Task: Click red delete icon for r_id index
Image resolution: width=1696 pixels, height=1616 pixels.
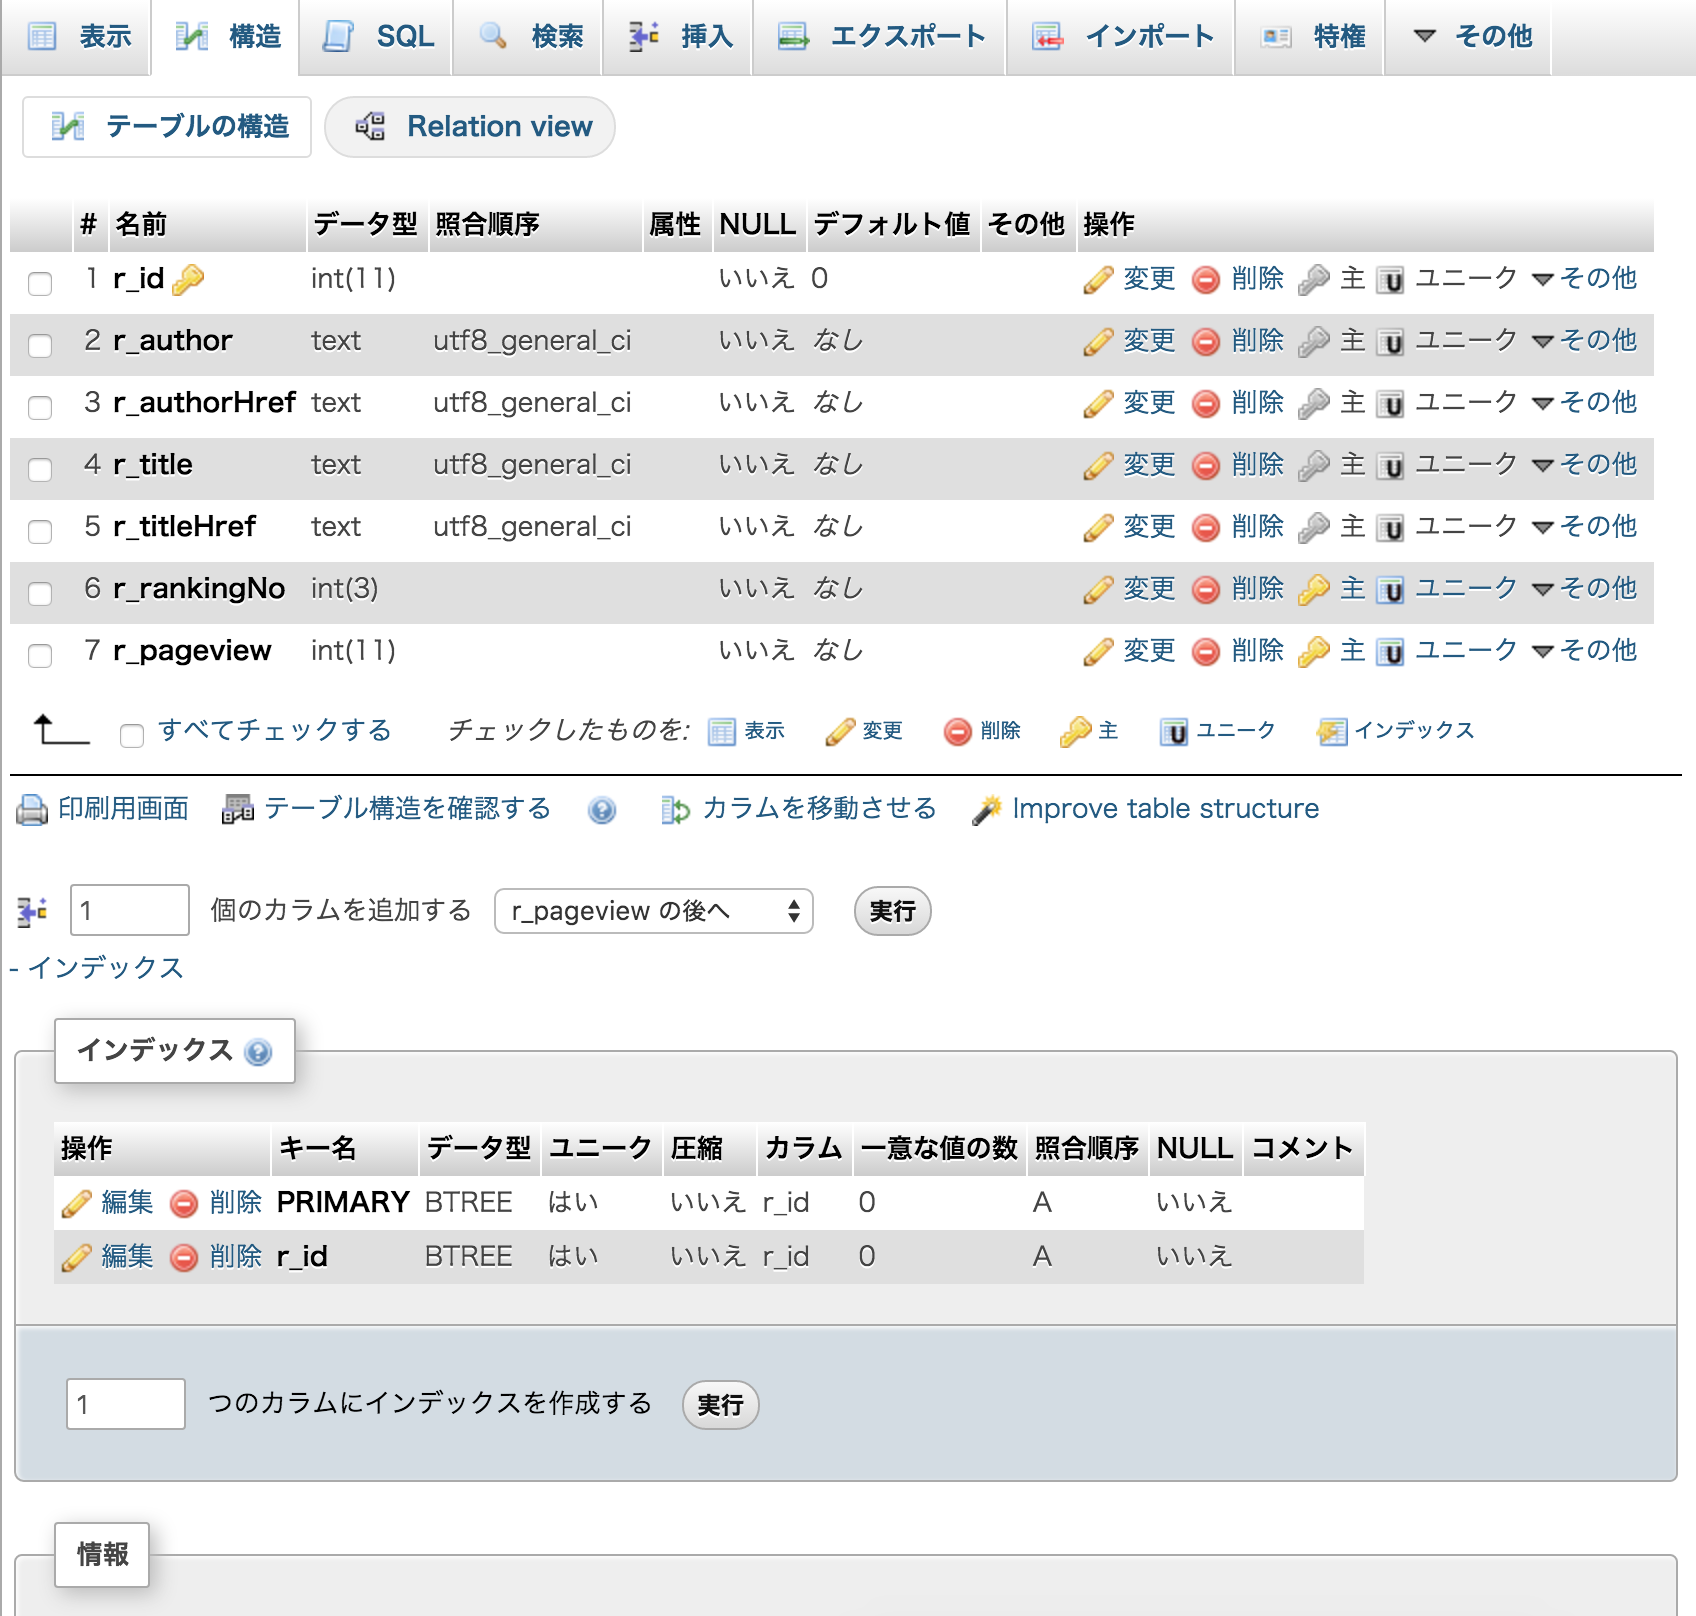Action: [184, 1258]
